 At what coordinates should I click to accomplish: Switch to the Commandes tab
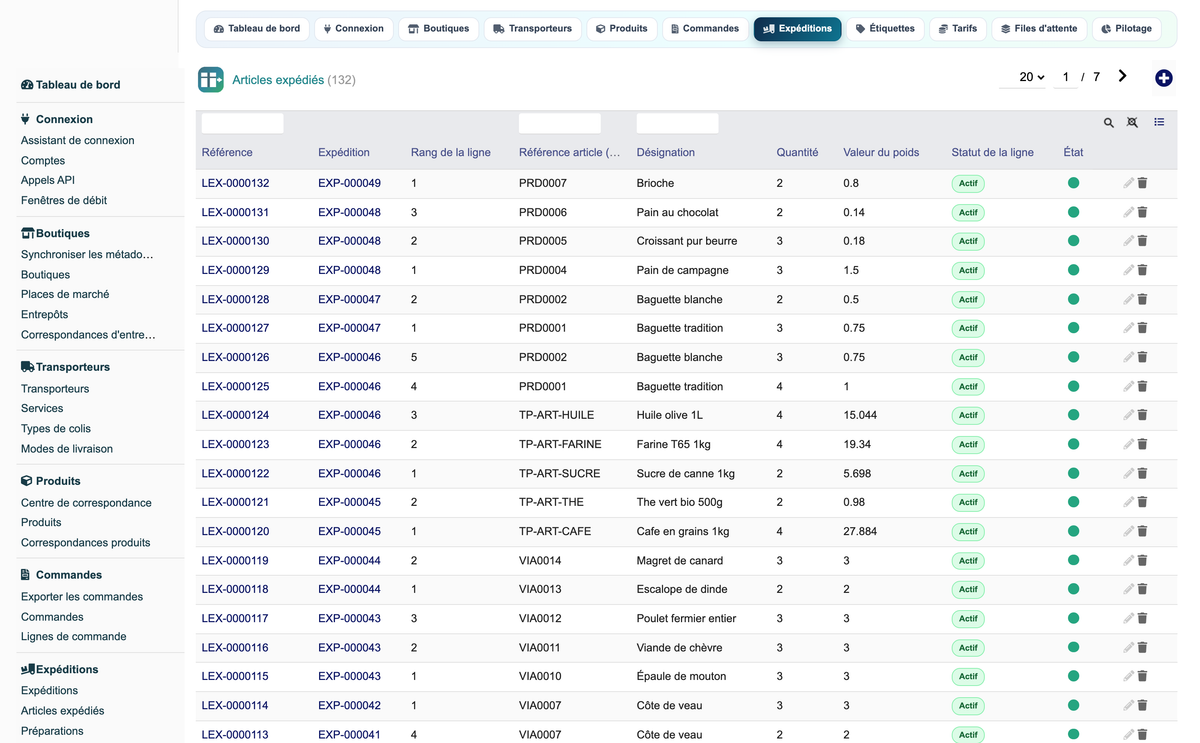coord(705,29)
